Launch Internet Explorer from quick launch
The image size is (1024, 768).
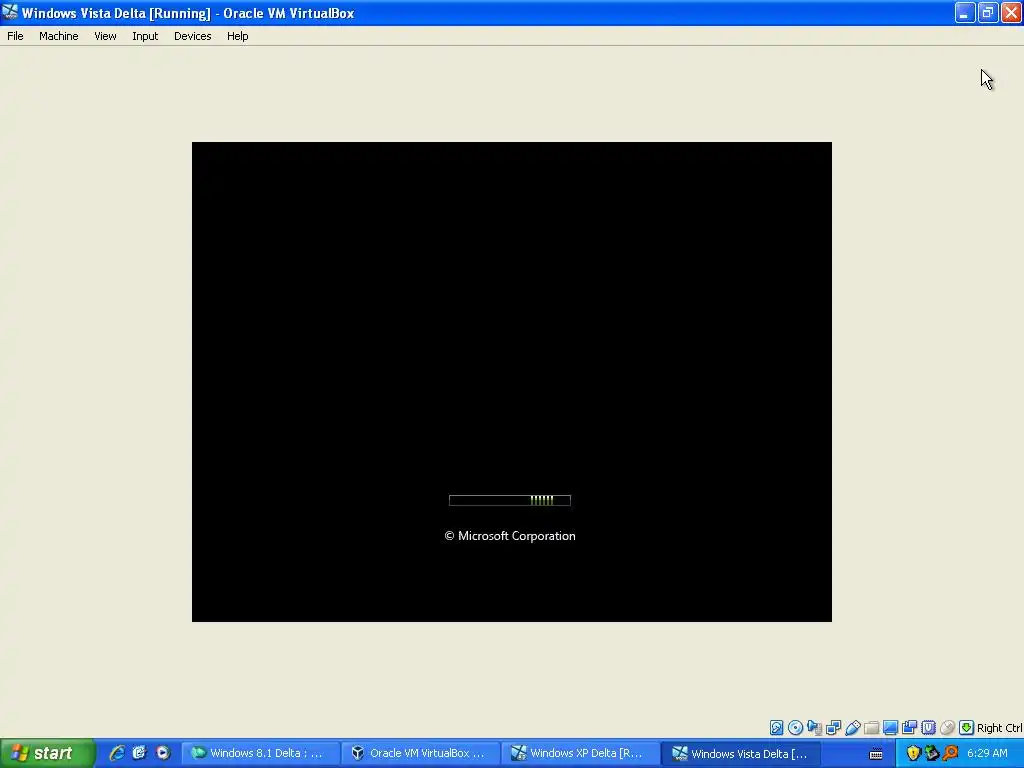tap(117, 753)
